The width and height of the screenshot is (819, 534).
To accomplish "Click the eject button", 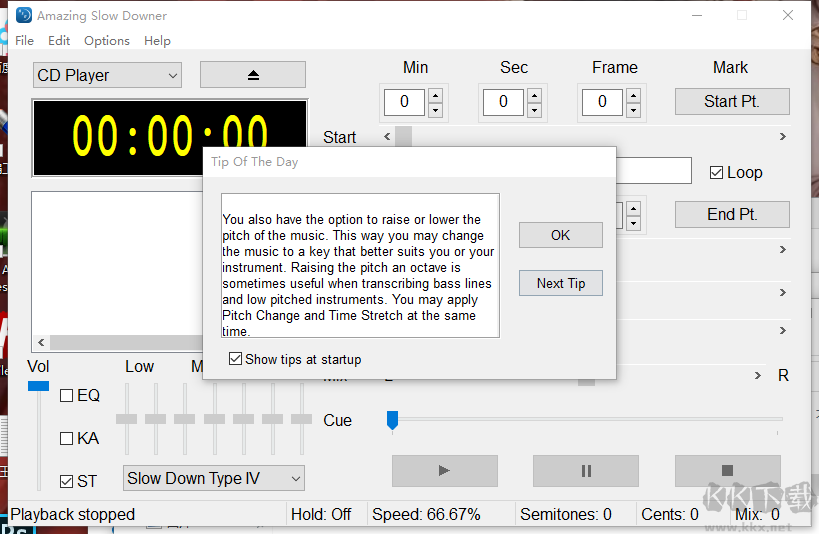I will point(252,75).
